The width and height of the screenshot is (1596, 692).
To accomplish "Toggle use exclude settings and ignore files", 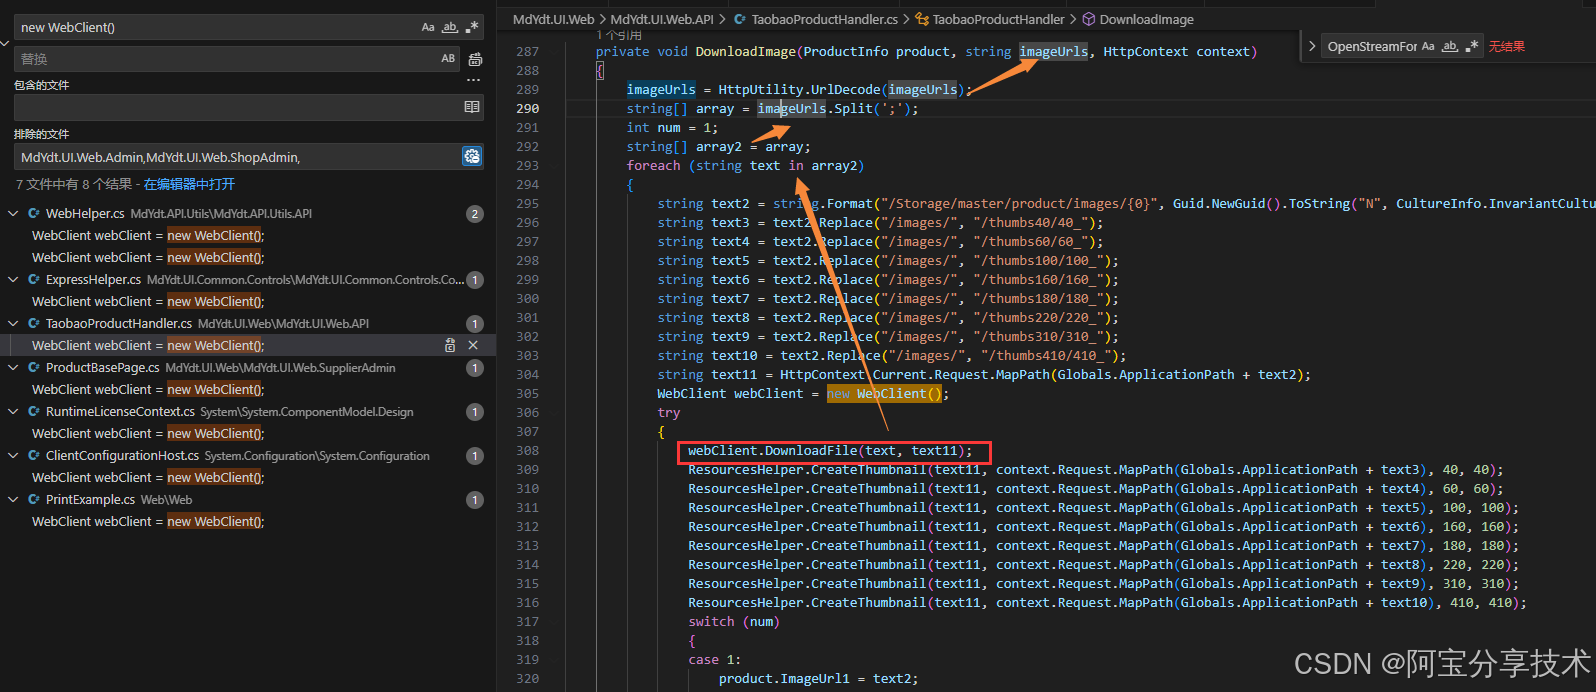I will 472,156.
